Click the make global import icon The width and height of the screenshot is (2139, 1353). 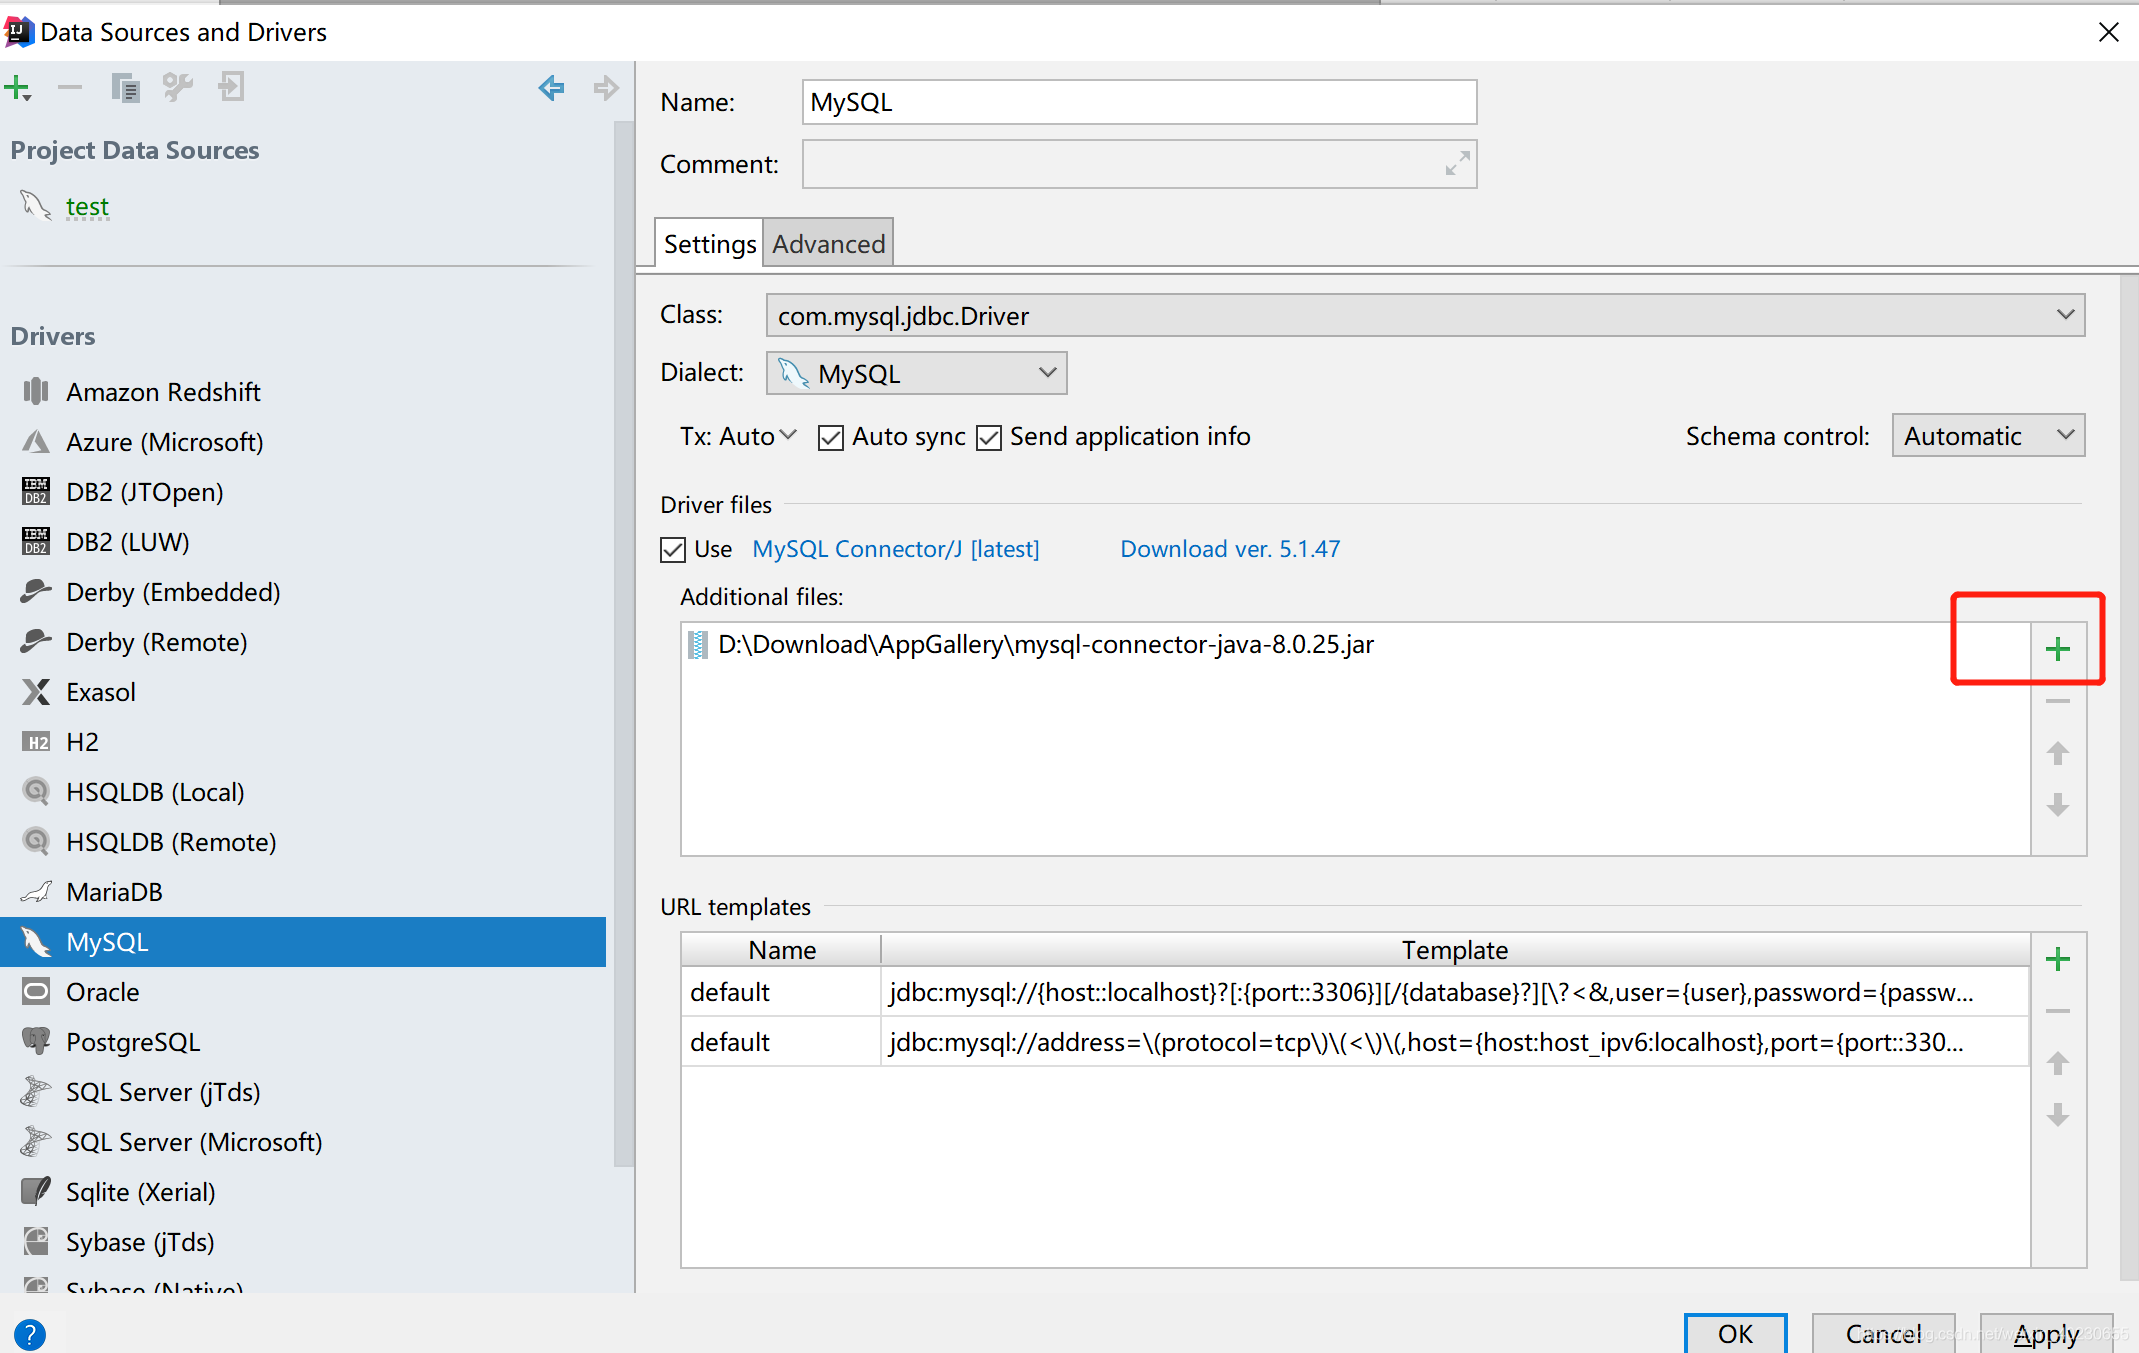click(x=231, y=87)
